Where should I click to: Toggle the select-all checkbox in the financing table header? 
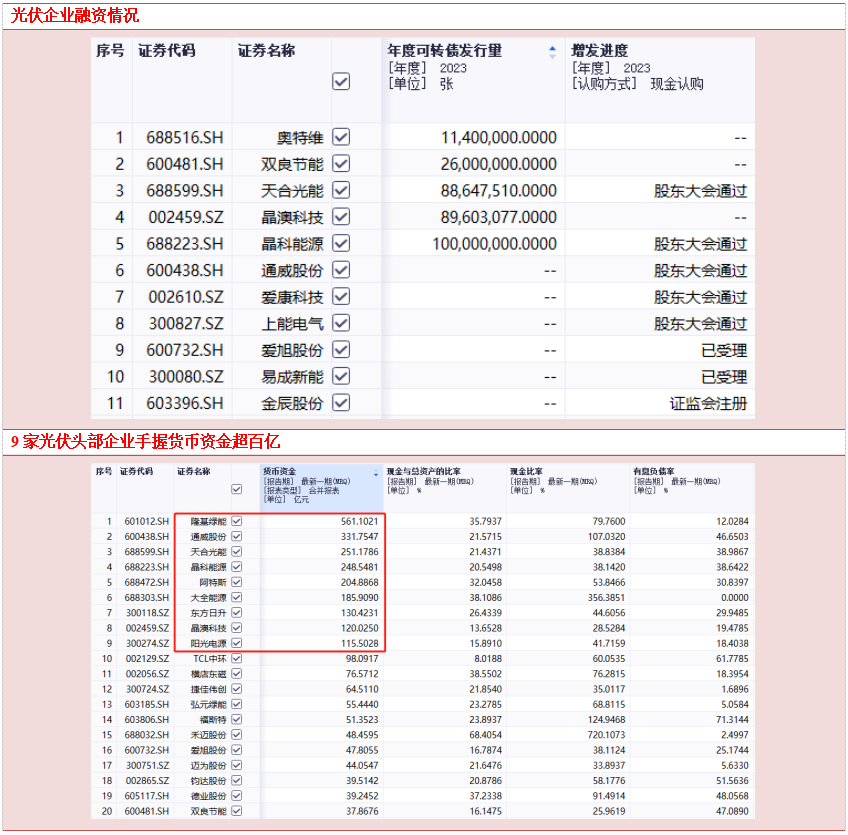tap(341, 82)
